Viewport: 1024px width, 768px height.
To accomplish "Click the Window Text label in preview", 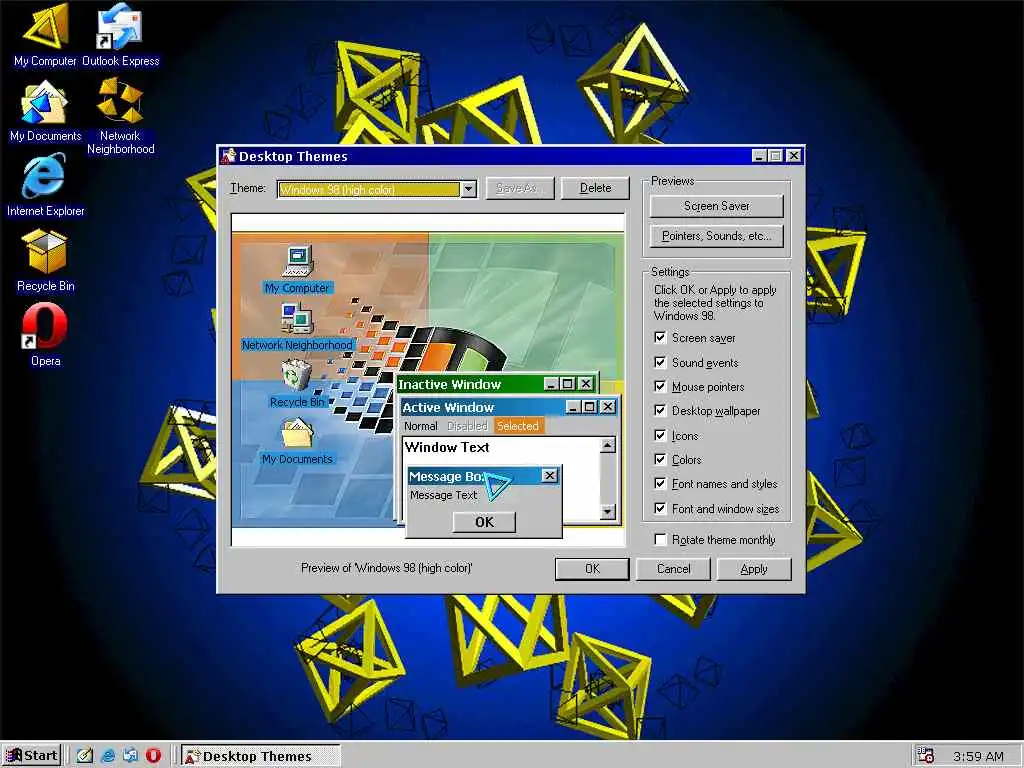I will [x=447, y=447].
